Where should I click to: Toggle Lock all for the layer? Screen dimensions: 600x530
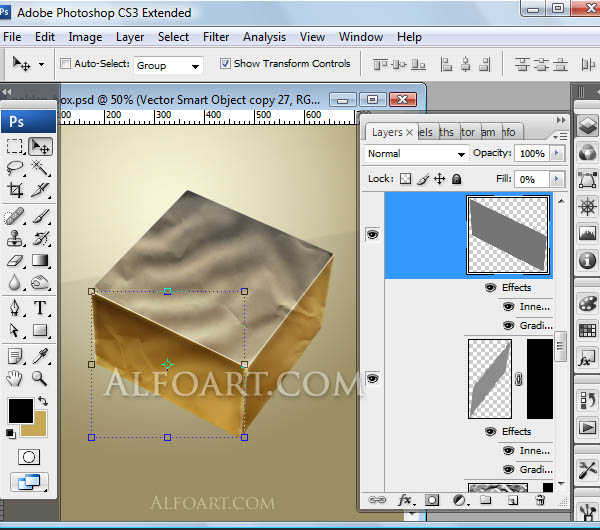click(x=457, y=179)
